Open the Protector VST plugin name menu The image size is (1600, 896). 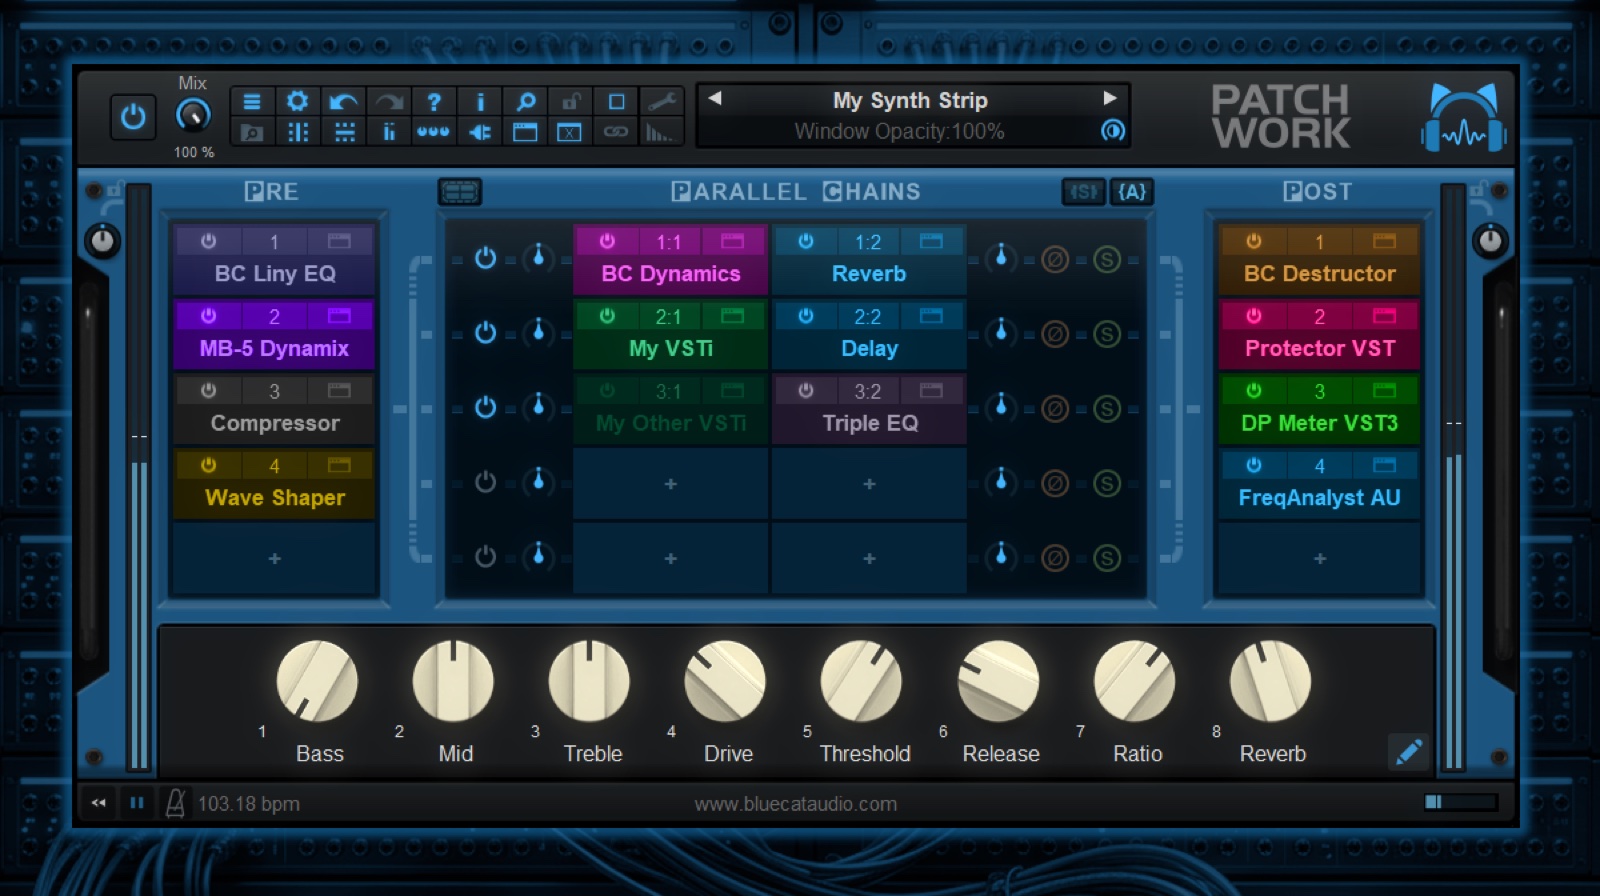[x=1320, y=349]
